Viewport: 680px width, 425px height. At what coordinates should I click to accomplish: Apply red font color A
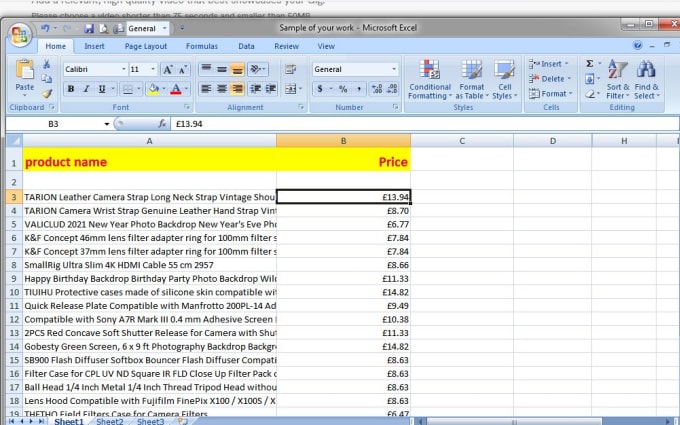coord(176,89)
